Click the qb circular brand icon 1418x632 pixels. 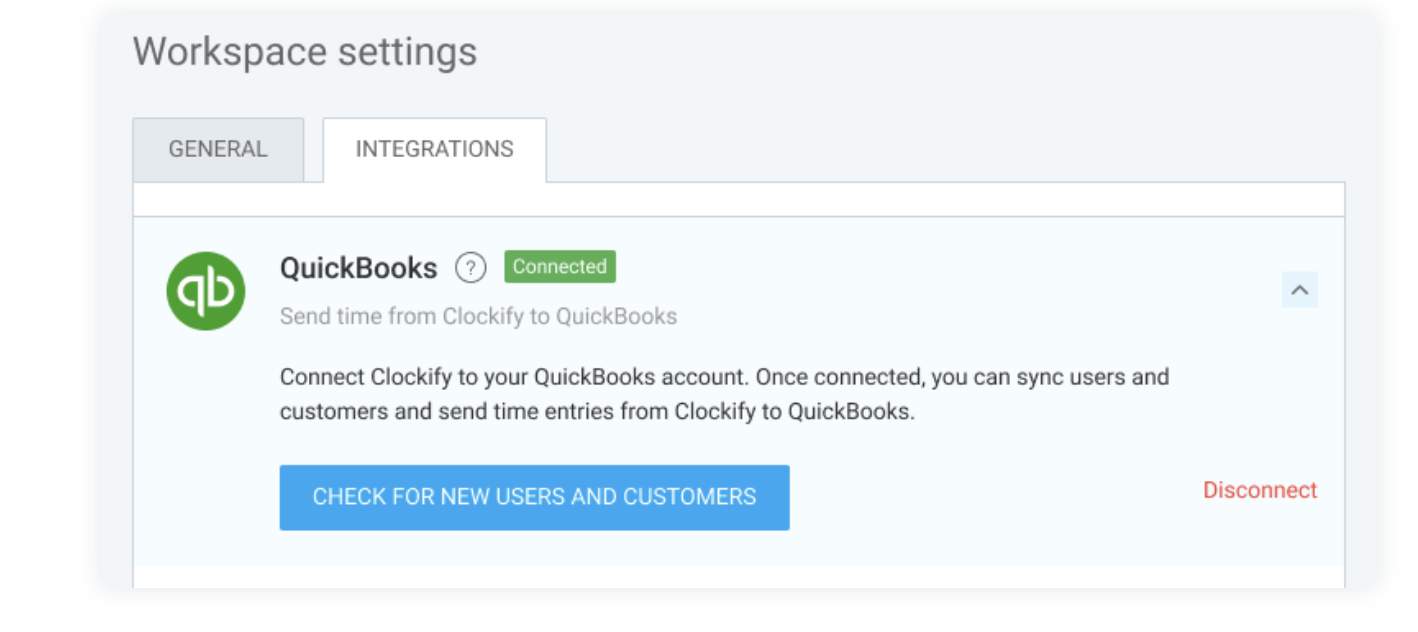pyautogui.click(x=206, y=291)
